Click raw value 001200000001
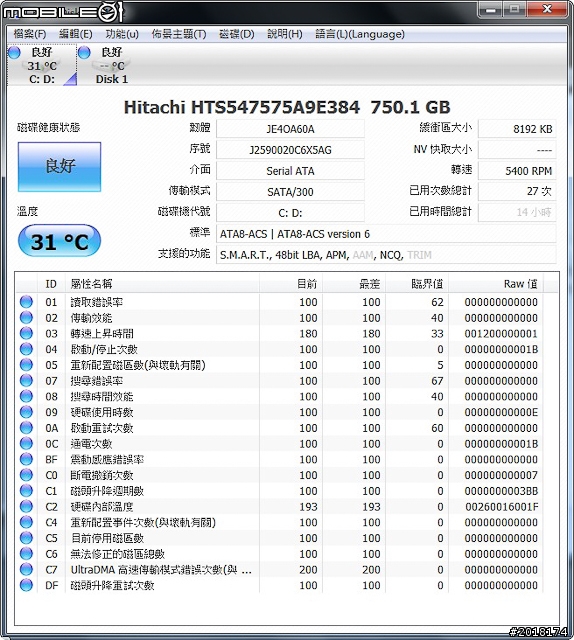 click(x=501, y=333)
